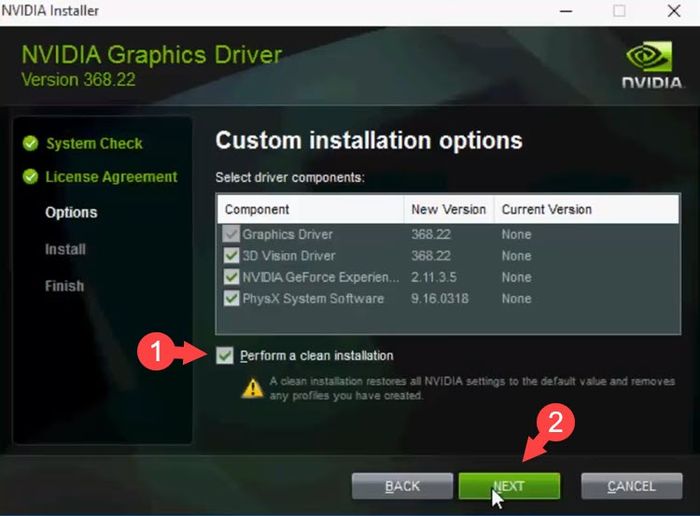700x516 pixels.
Task: Toggle the Graphics Driver checkbox
Action: click(x=231, y=234)
